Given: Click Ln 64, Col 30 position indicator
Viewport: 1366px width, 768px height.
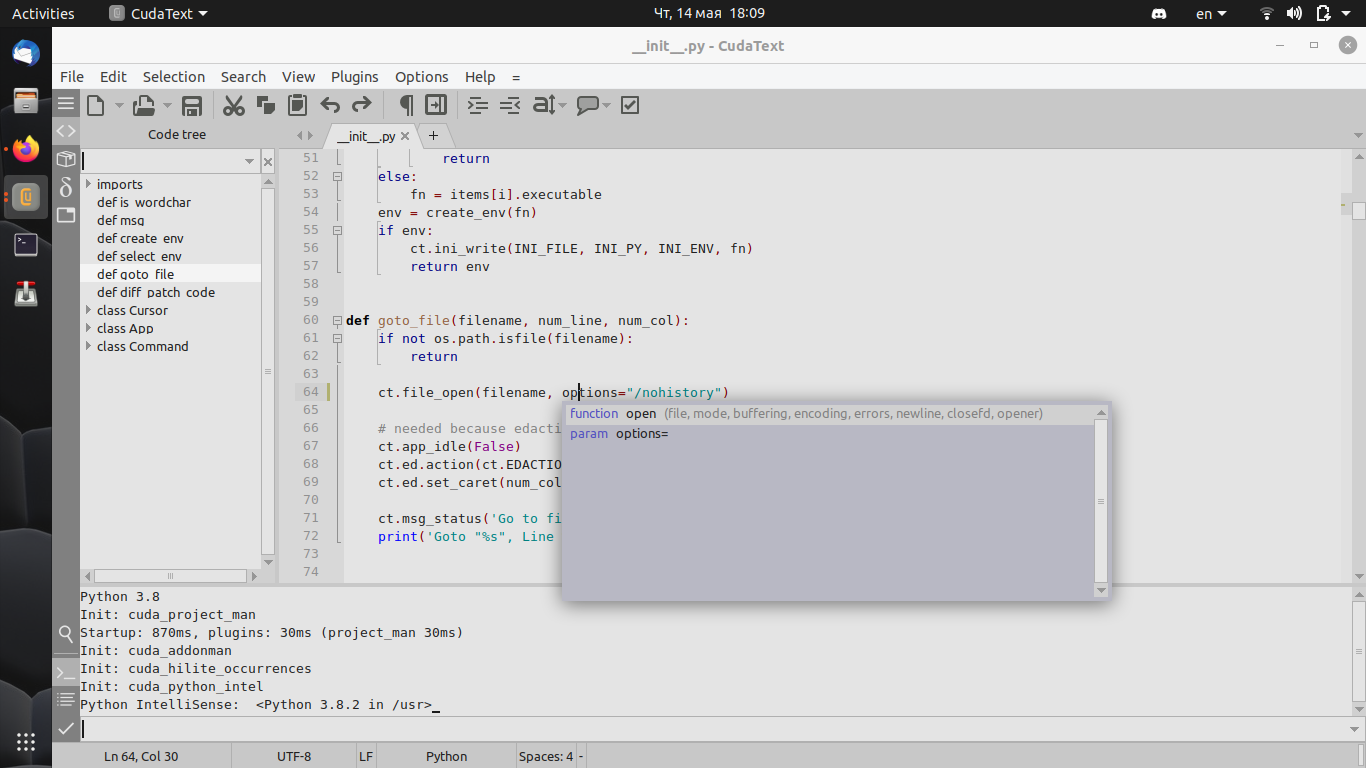Looking at the screenshot, I should tap(141, 756).
